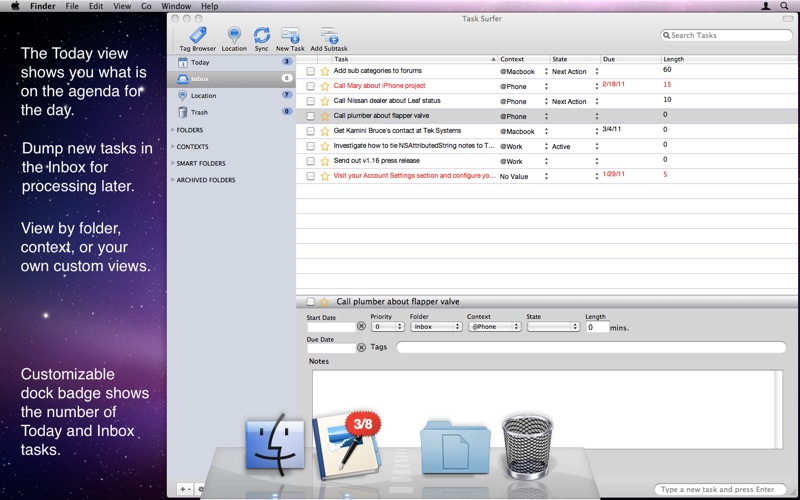Screen dimensions: 800x500
Task: Open the Window menu in menu bar
Action: pyautogui.click(x=176, y=6)
